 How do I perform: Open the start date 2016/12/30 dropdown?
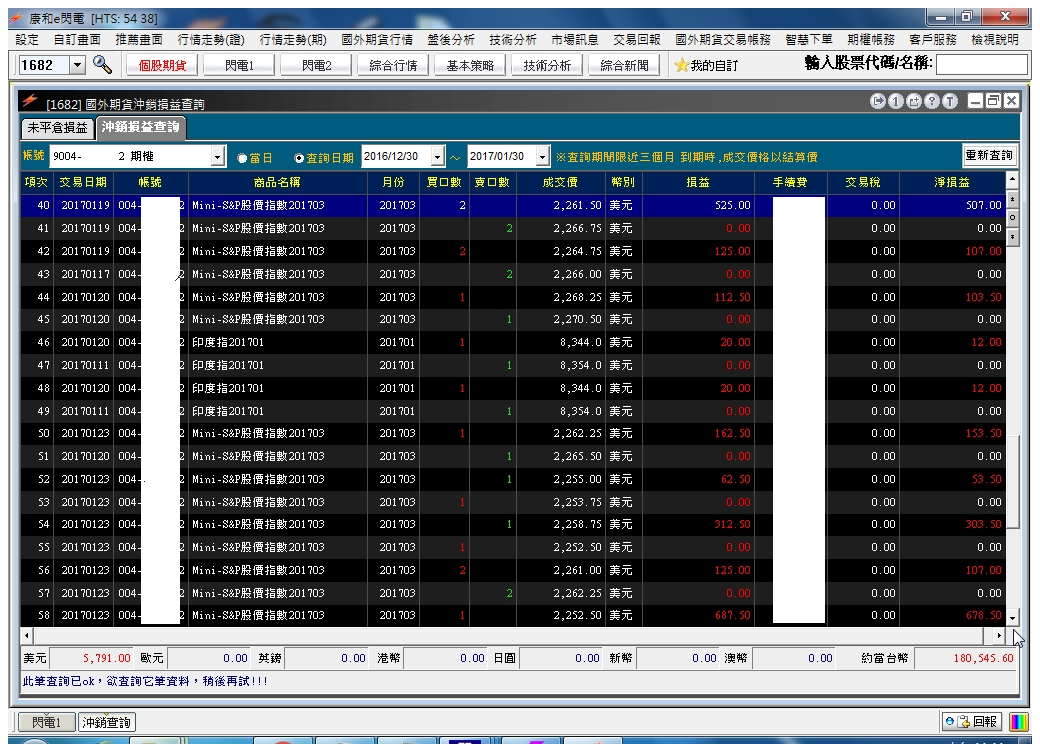tap(438, 156)
